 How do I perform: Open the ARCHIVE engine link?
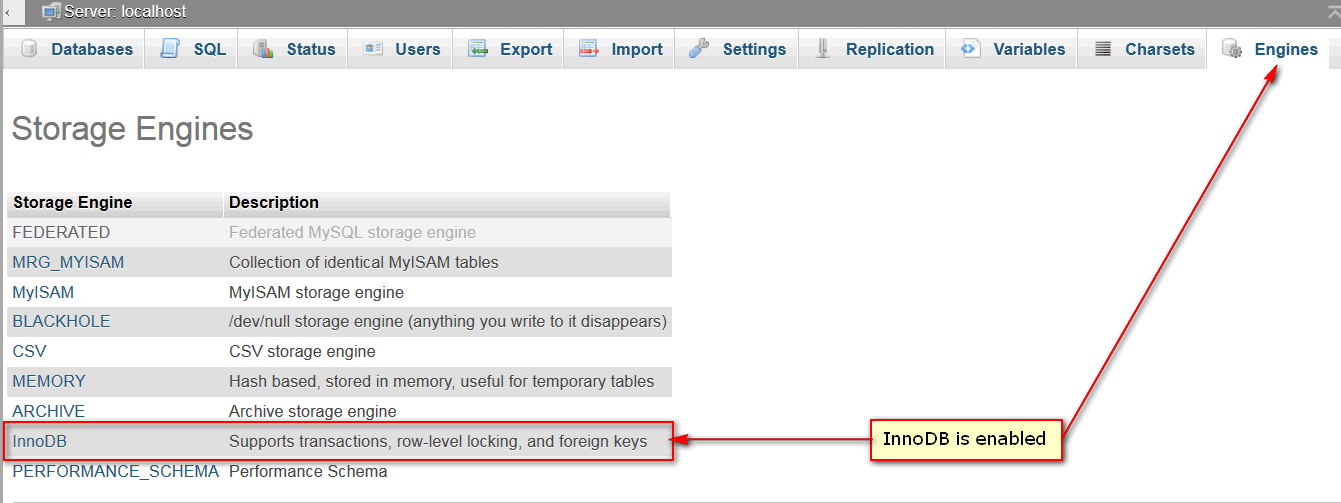coord(48,411)
